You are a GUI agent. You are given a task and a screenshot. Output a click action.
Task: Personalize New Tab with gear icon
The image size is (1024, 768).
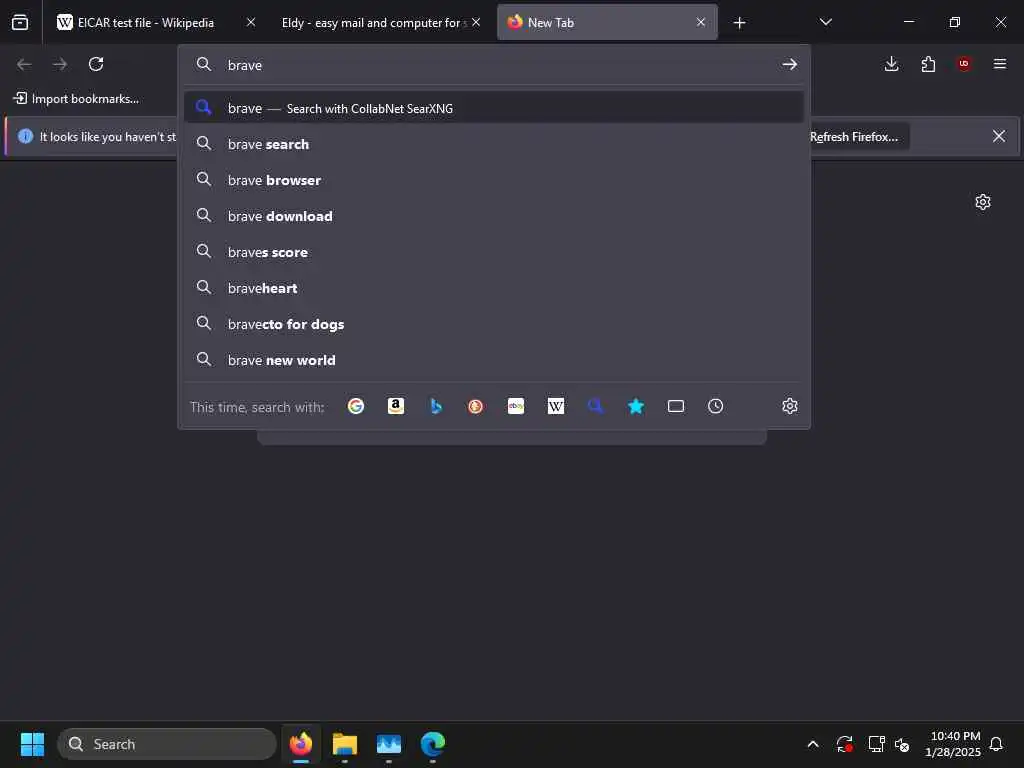983,202
